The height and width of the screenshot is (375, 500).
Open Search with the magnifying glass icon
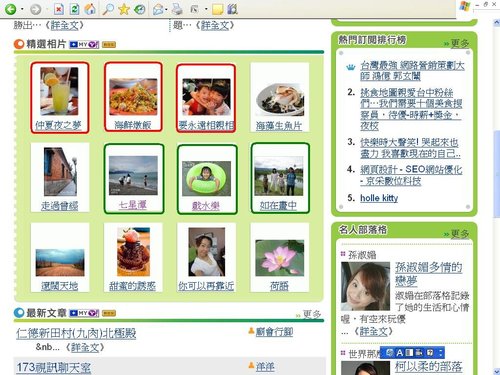[108, 9]
